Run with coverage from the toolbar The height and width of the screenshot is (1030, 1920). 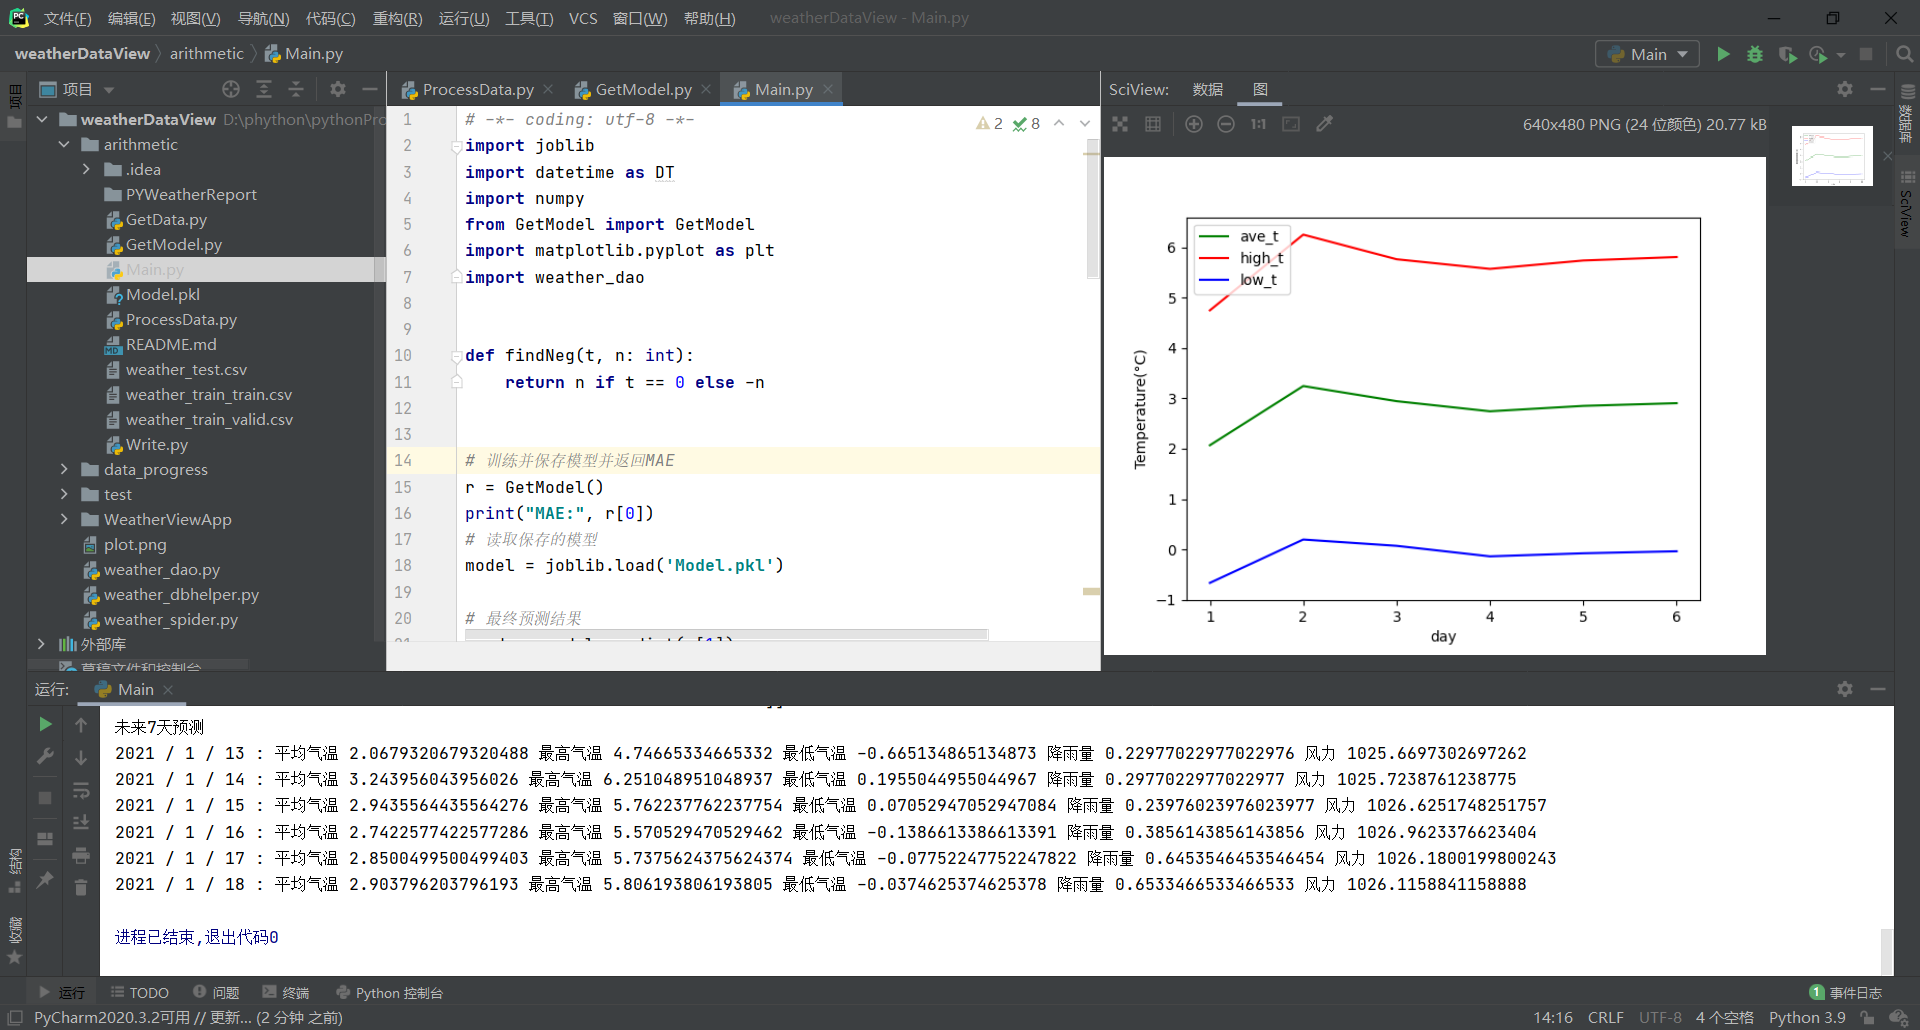click(x=1787, y=54)
